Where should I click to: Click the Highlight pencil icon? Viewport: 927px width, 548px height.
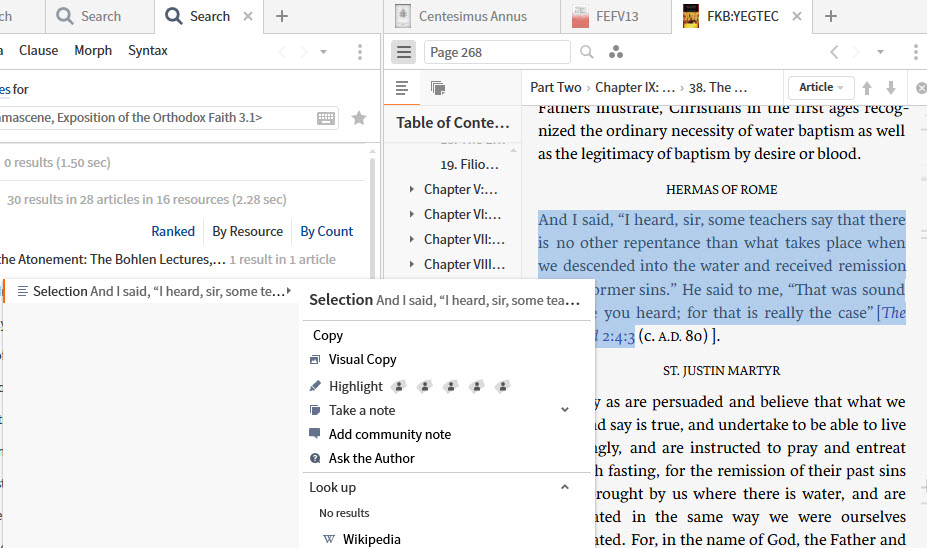pos(315,386)
